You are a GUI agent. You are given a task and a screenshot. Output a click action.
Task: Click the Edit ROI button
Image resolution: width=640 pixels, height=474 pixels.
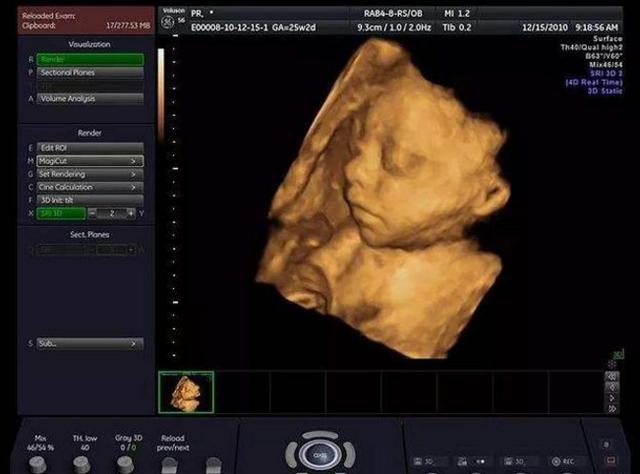[90, 148]
